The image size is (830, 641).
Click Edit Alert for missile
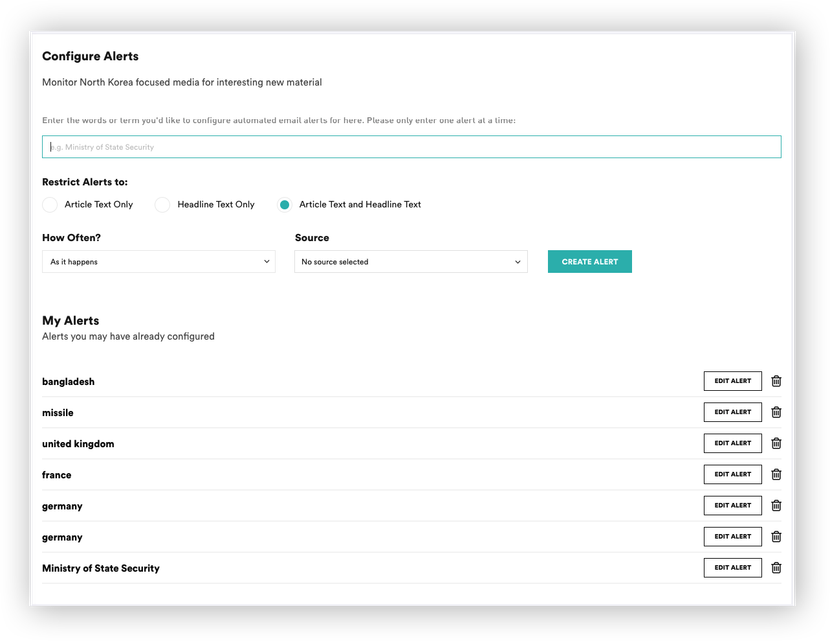(x=732, y=412)
